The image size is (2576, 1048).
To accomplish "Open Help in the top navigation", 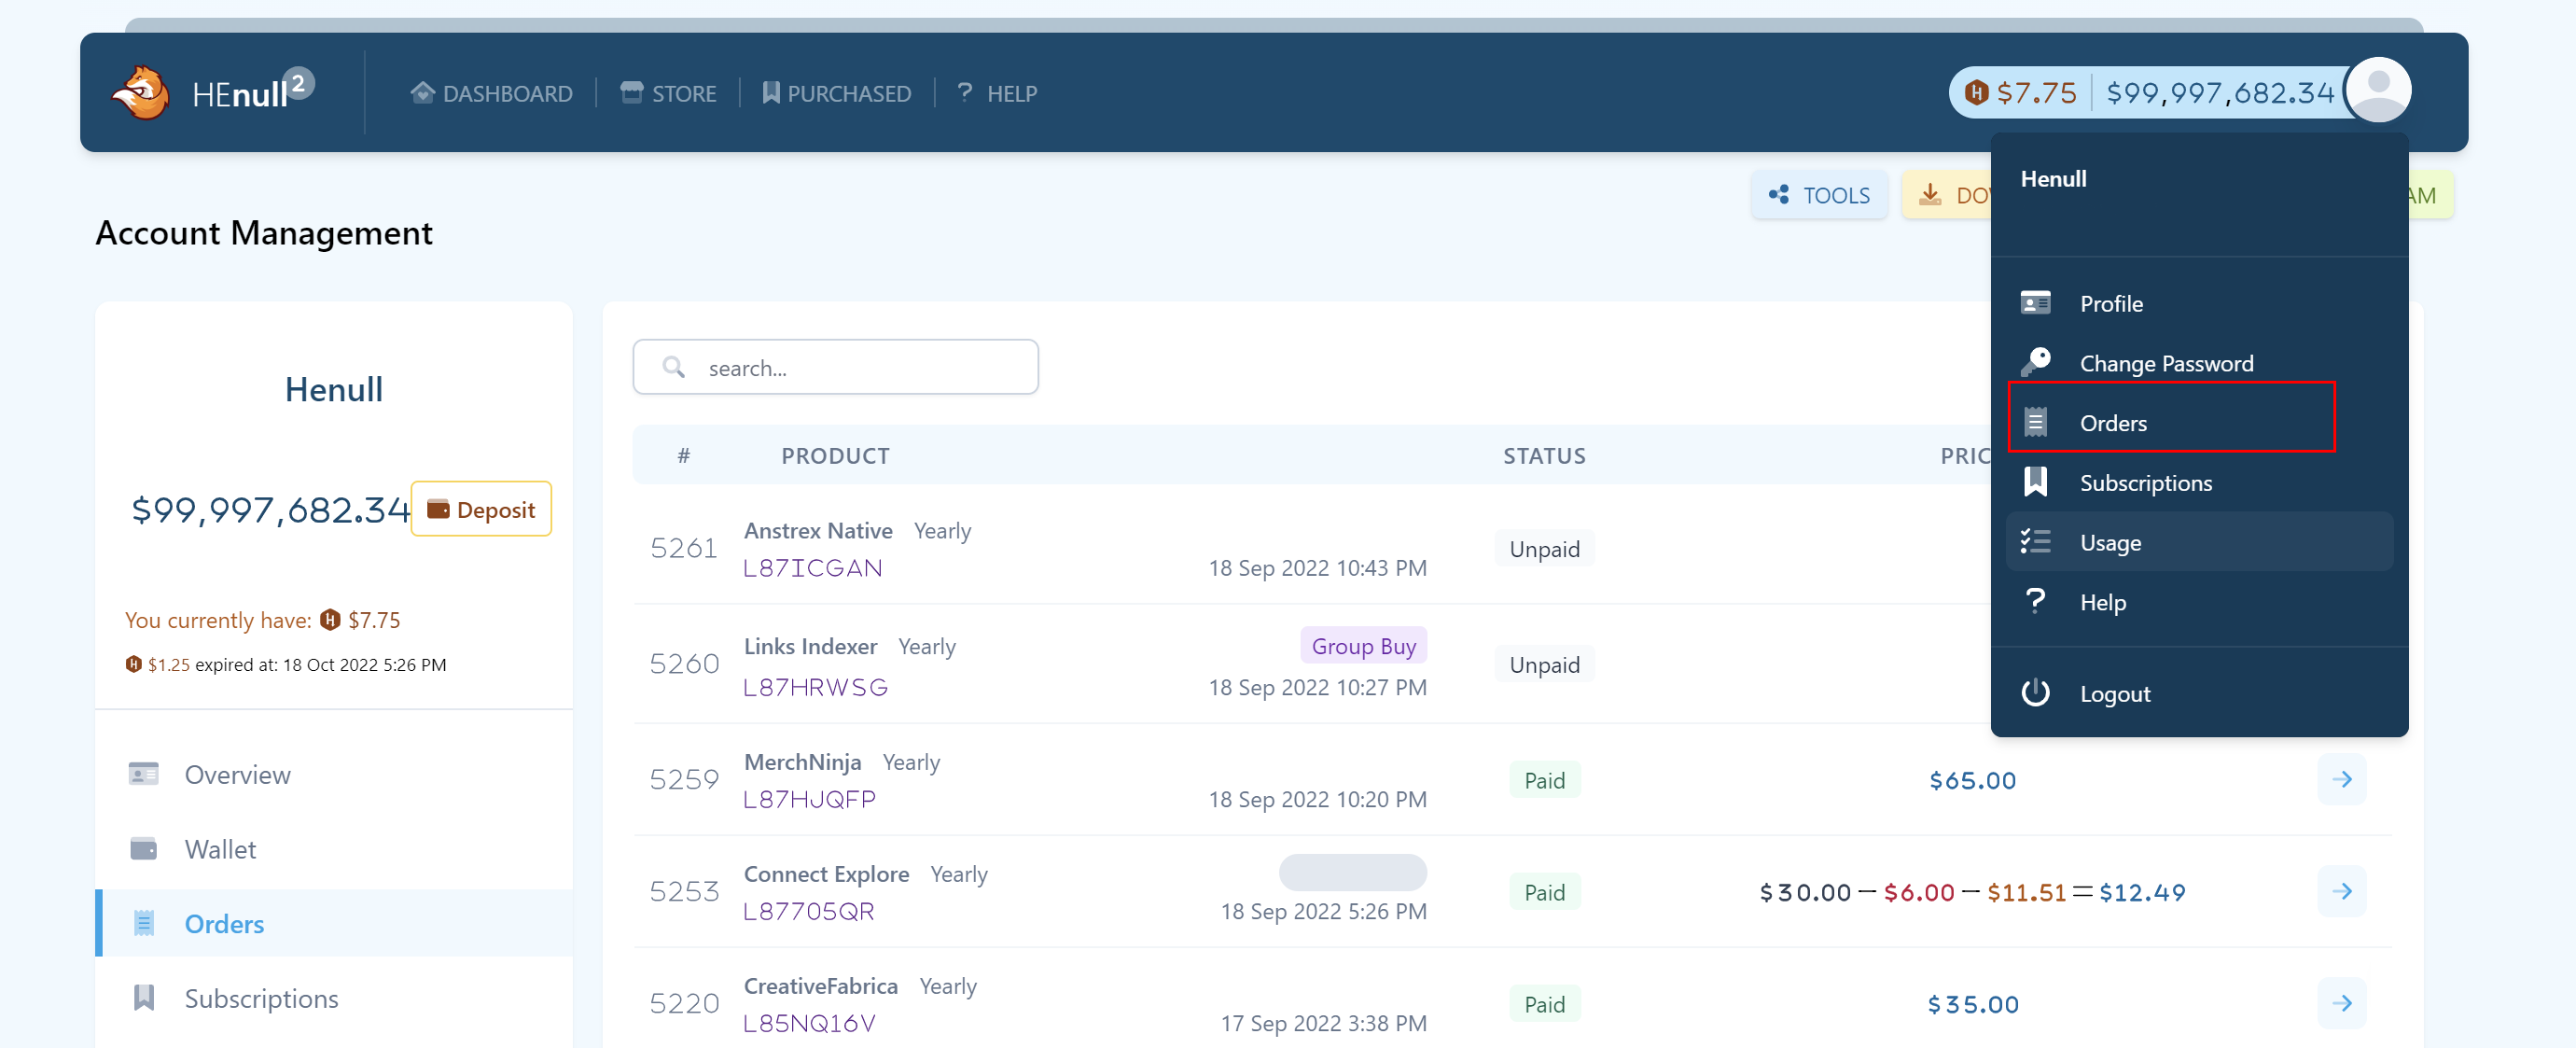I will pyautogui.click(x=997, y=93).
